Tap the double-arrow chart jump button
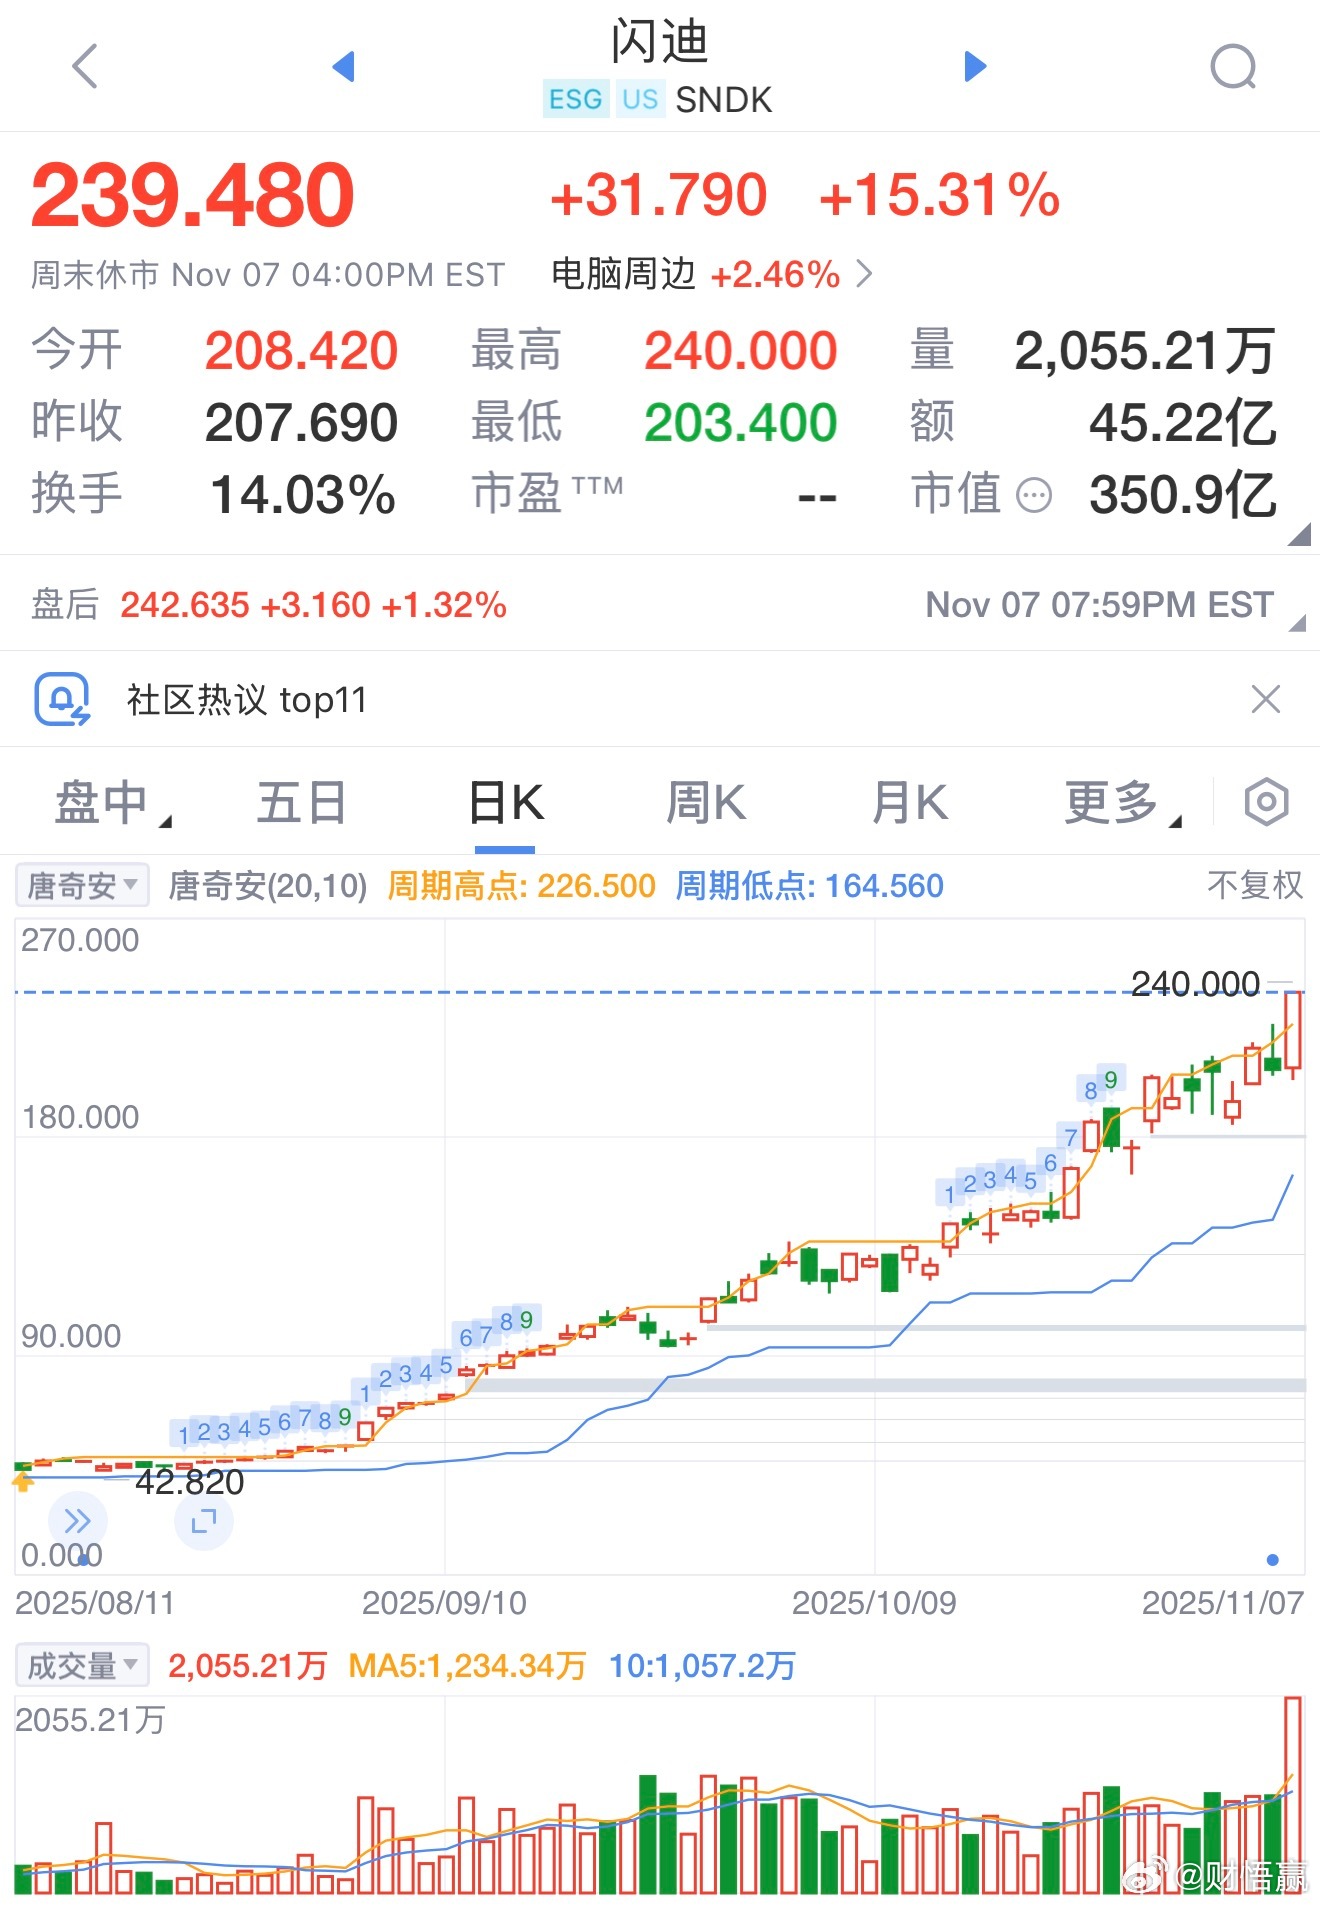 (77, 1521)
